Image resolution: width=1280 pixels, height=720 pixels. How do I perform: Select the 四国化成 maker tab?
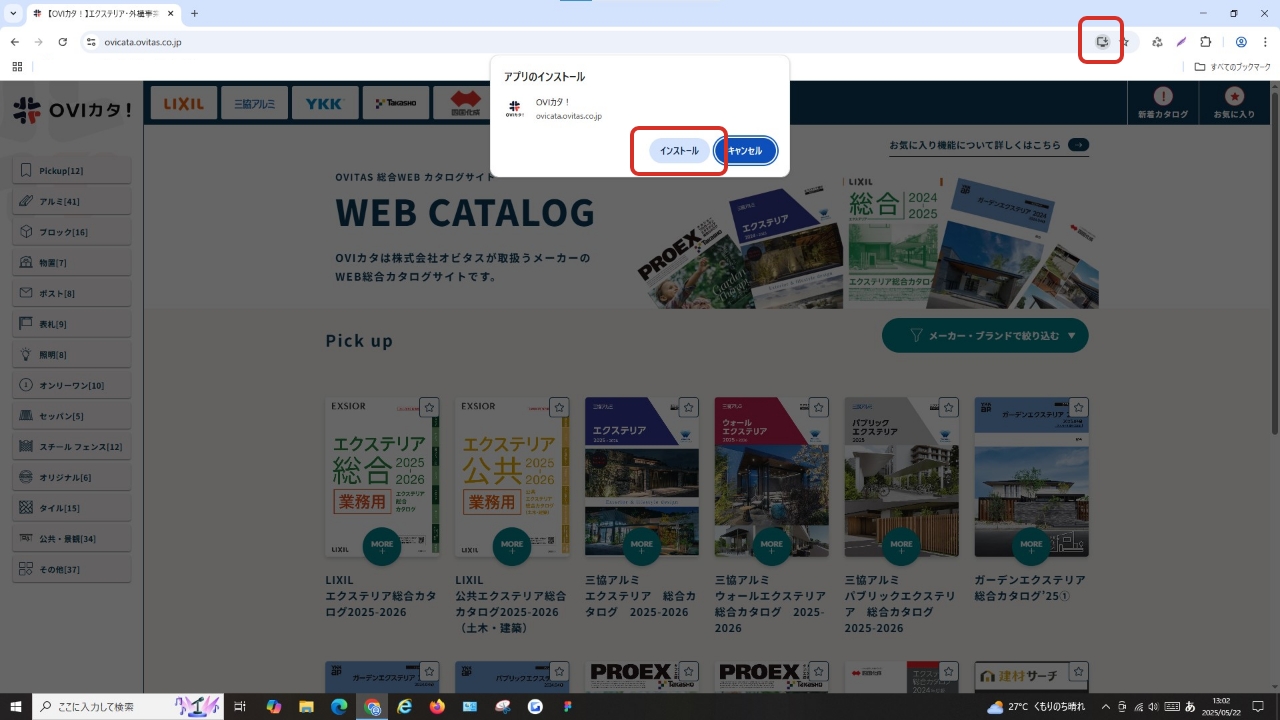tap(464, 103)
